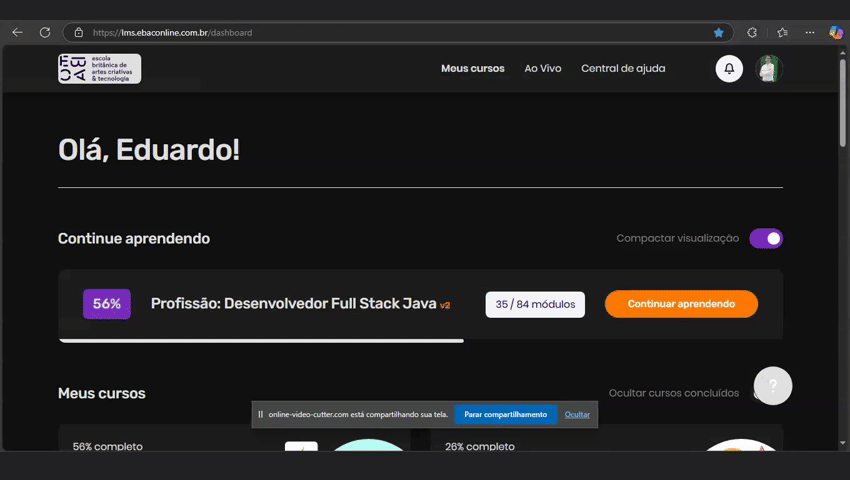Open the notifications bell
The width and height of the screenshot is (850, 480).
pyautogui.click(x=729, y=68)
